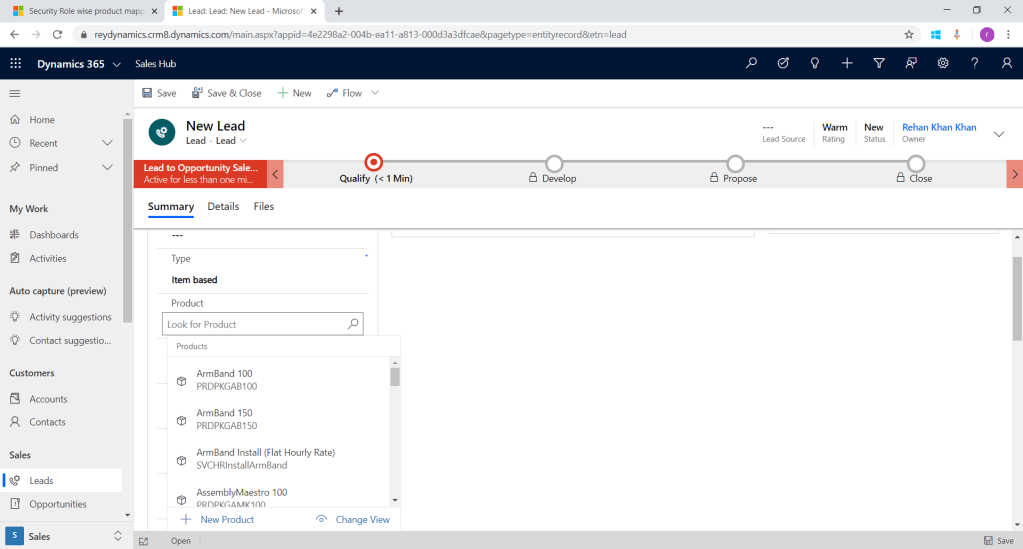The height and width of the screenshot is (549, 1023).
Task: Open Advanced Find funnel icon
Action: tap(878, 63)
